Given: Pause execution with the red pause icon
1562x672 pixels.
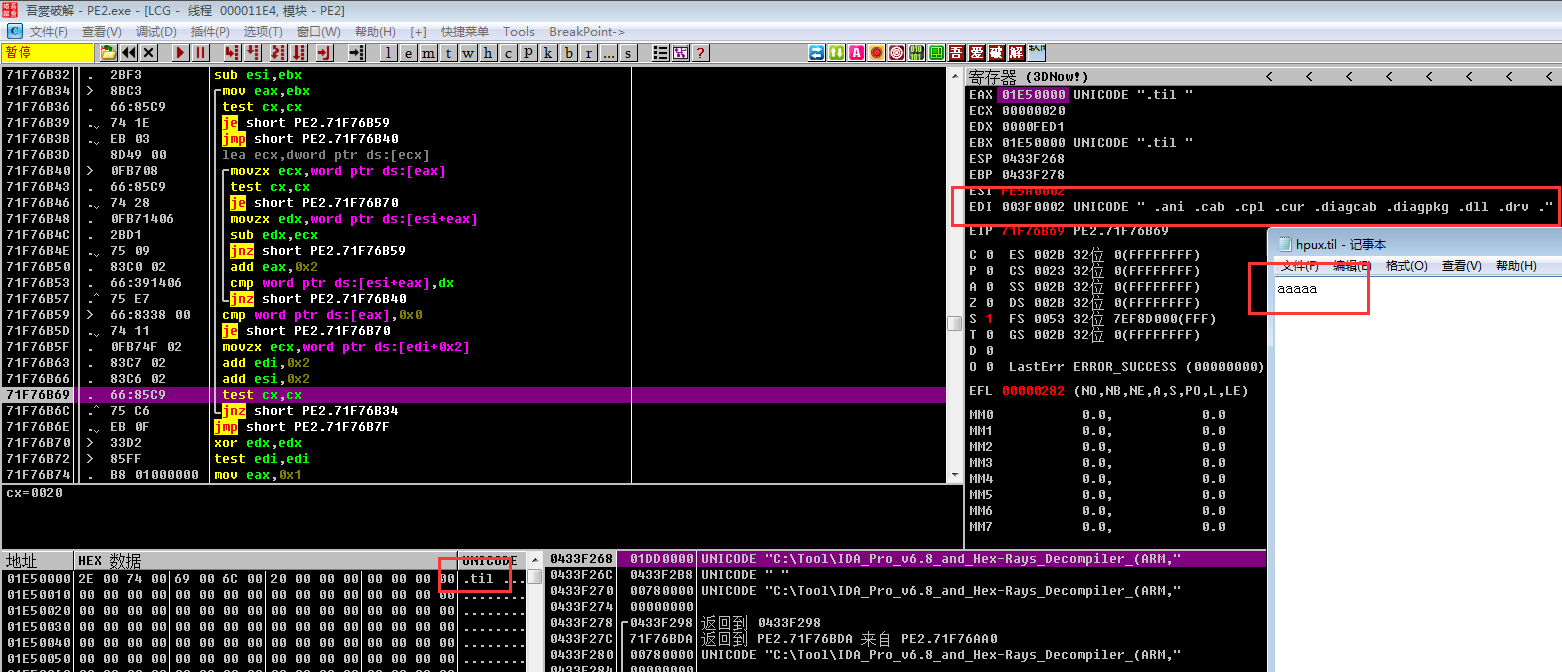Looking at the screenshot, I should click(x=200, y=53).
